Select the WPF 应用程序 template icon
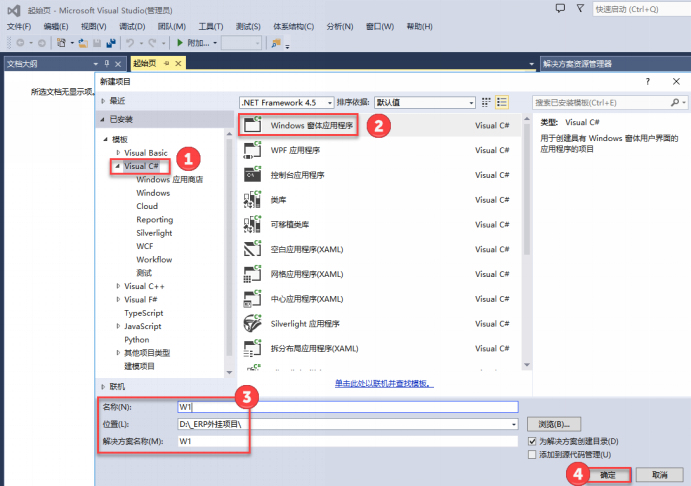 coord(252,150)
